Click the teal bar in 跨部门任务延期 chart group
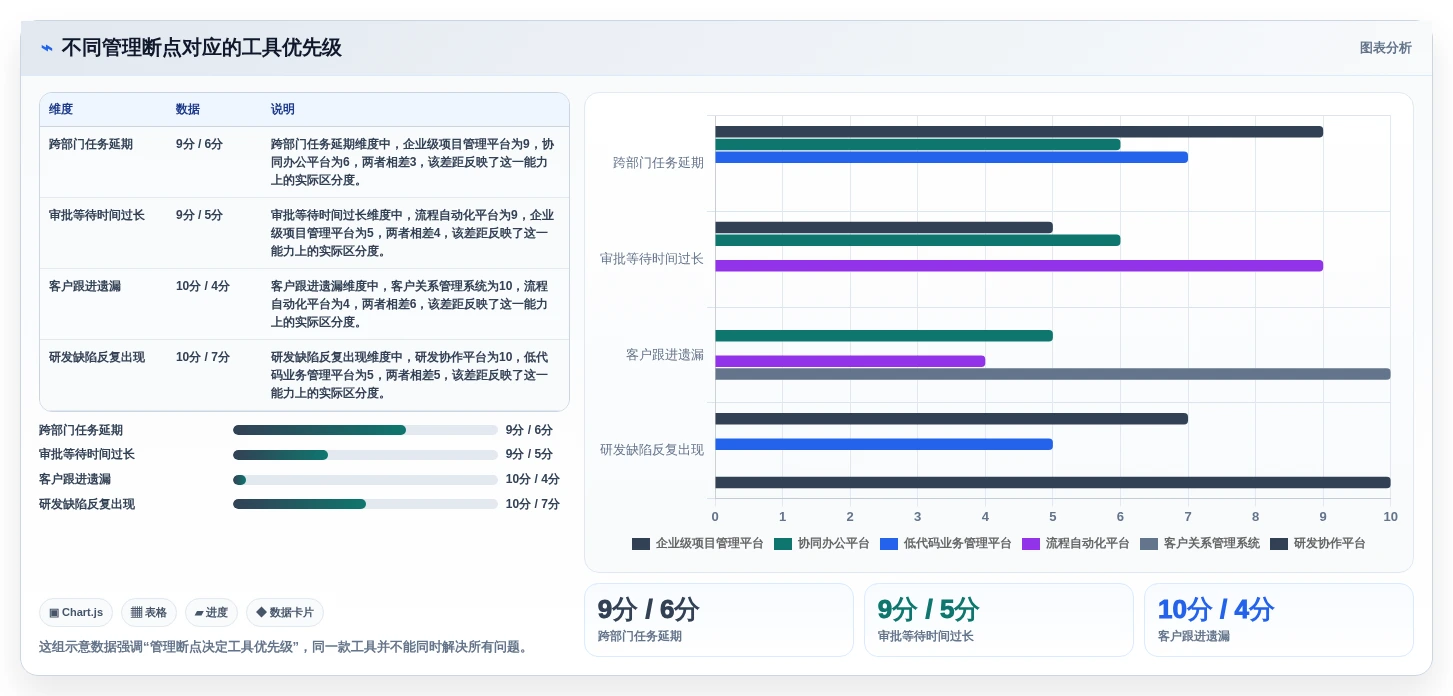Image resolution: width=1453 pixels, height=696 pixels. click(917, 145)
